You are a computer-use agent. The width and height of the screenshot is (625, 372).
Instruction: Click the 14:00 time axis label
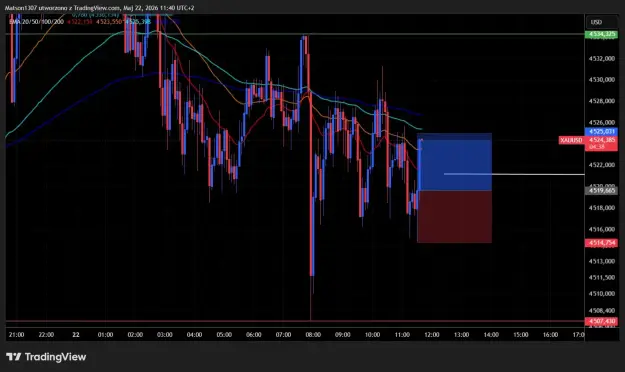pyautogui.click(x=491, y=335)
